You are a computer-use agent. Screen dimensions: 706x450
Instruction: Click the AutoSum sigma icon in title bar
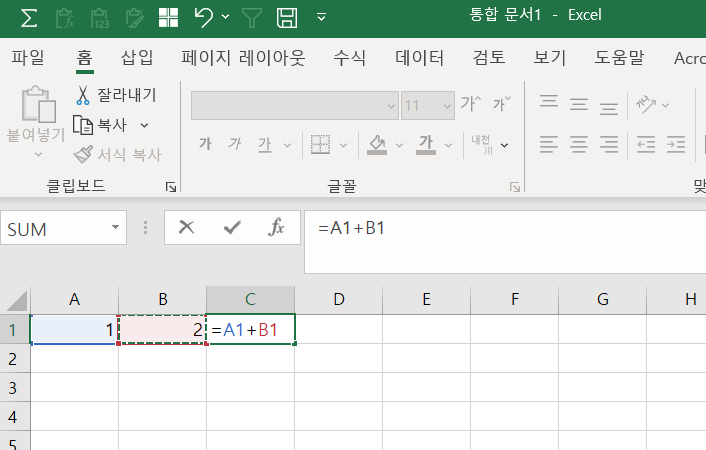pos(30,17)
